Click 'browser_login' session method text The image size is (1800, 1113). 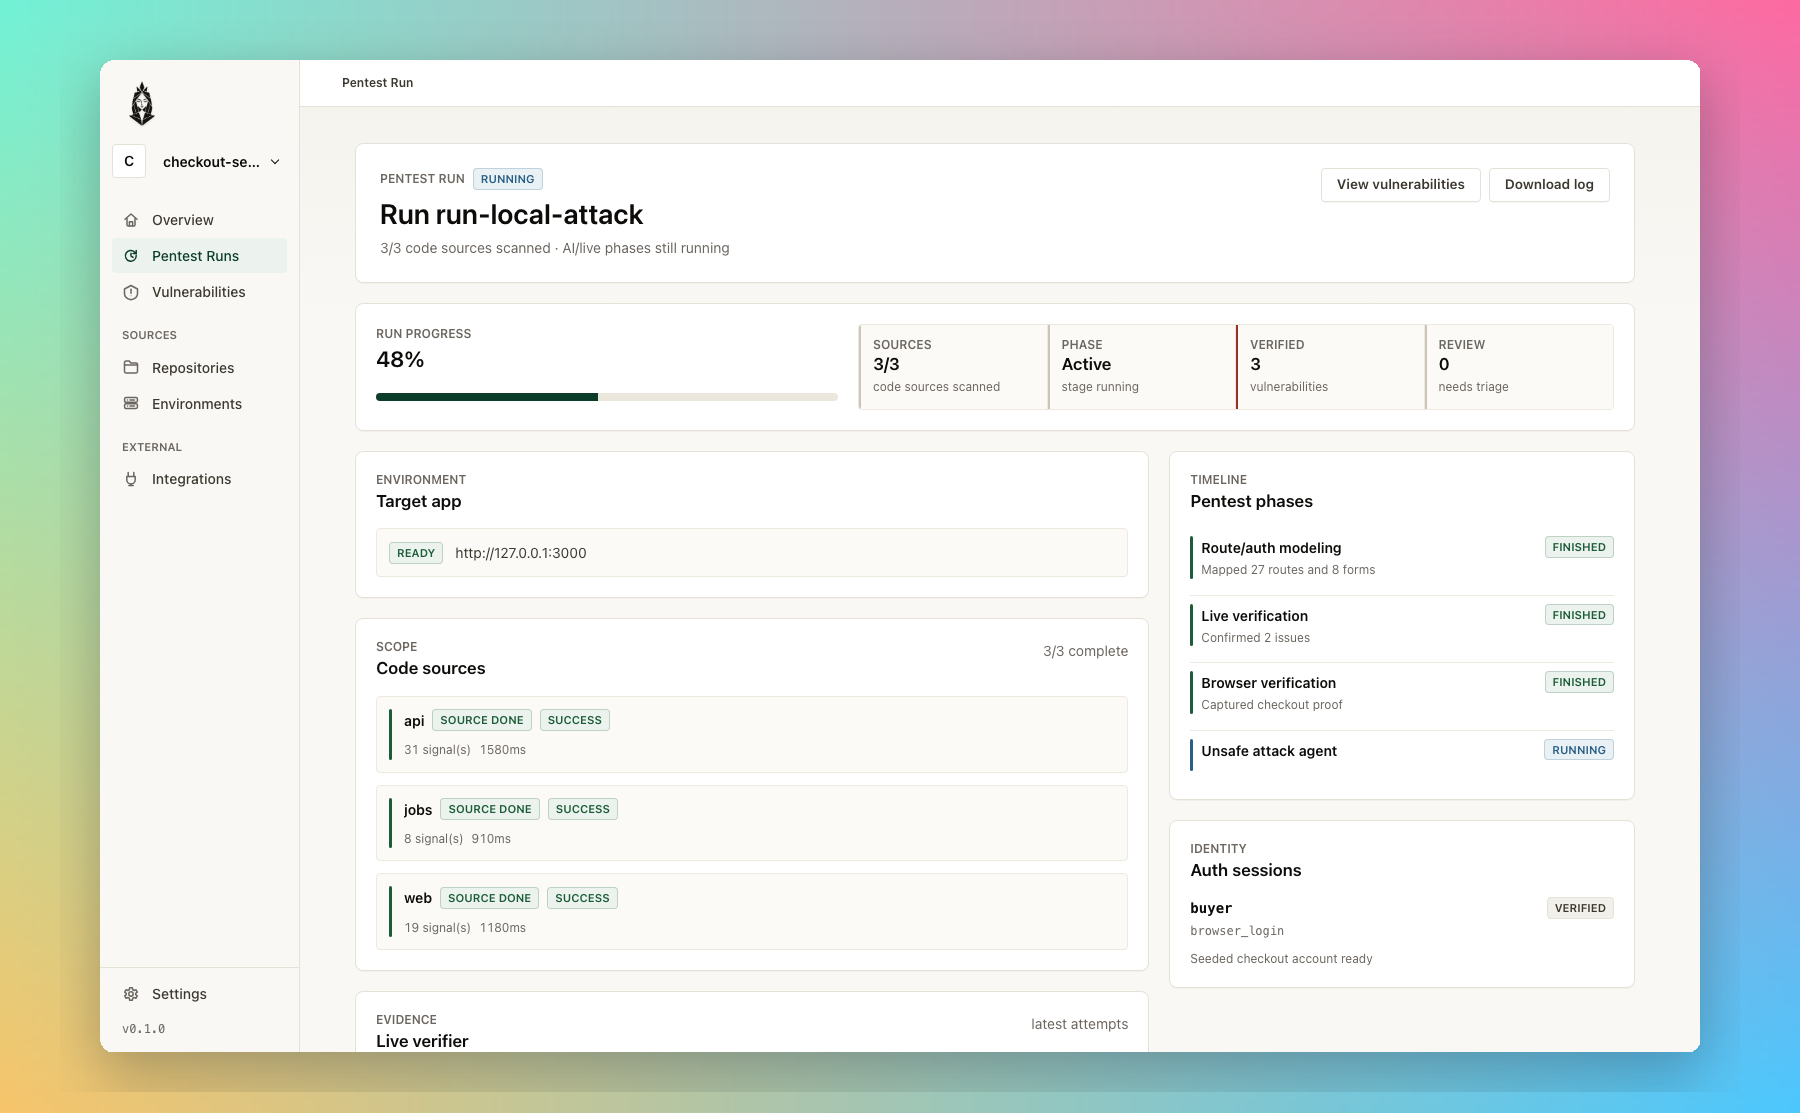coord(1237,931)
